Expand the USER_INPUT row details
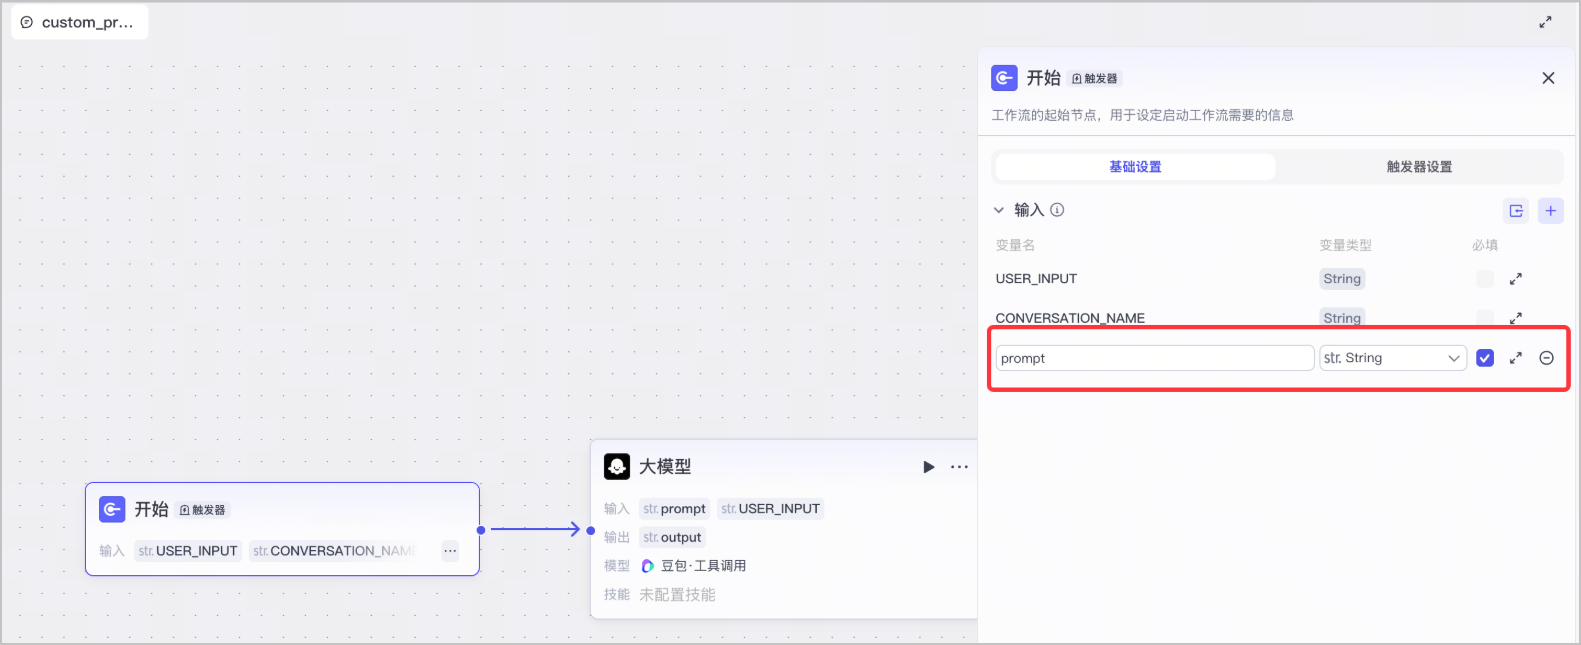The height and width of the screenshot is (645, 1581). tap(1516, 279)
